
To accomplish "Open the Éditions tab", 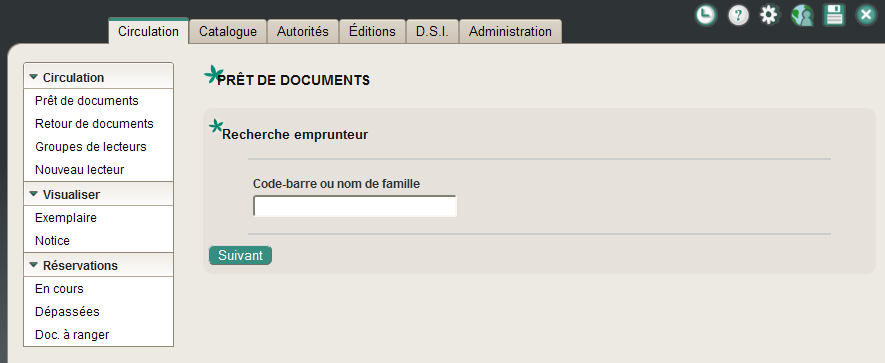I will click(372, 32).
